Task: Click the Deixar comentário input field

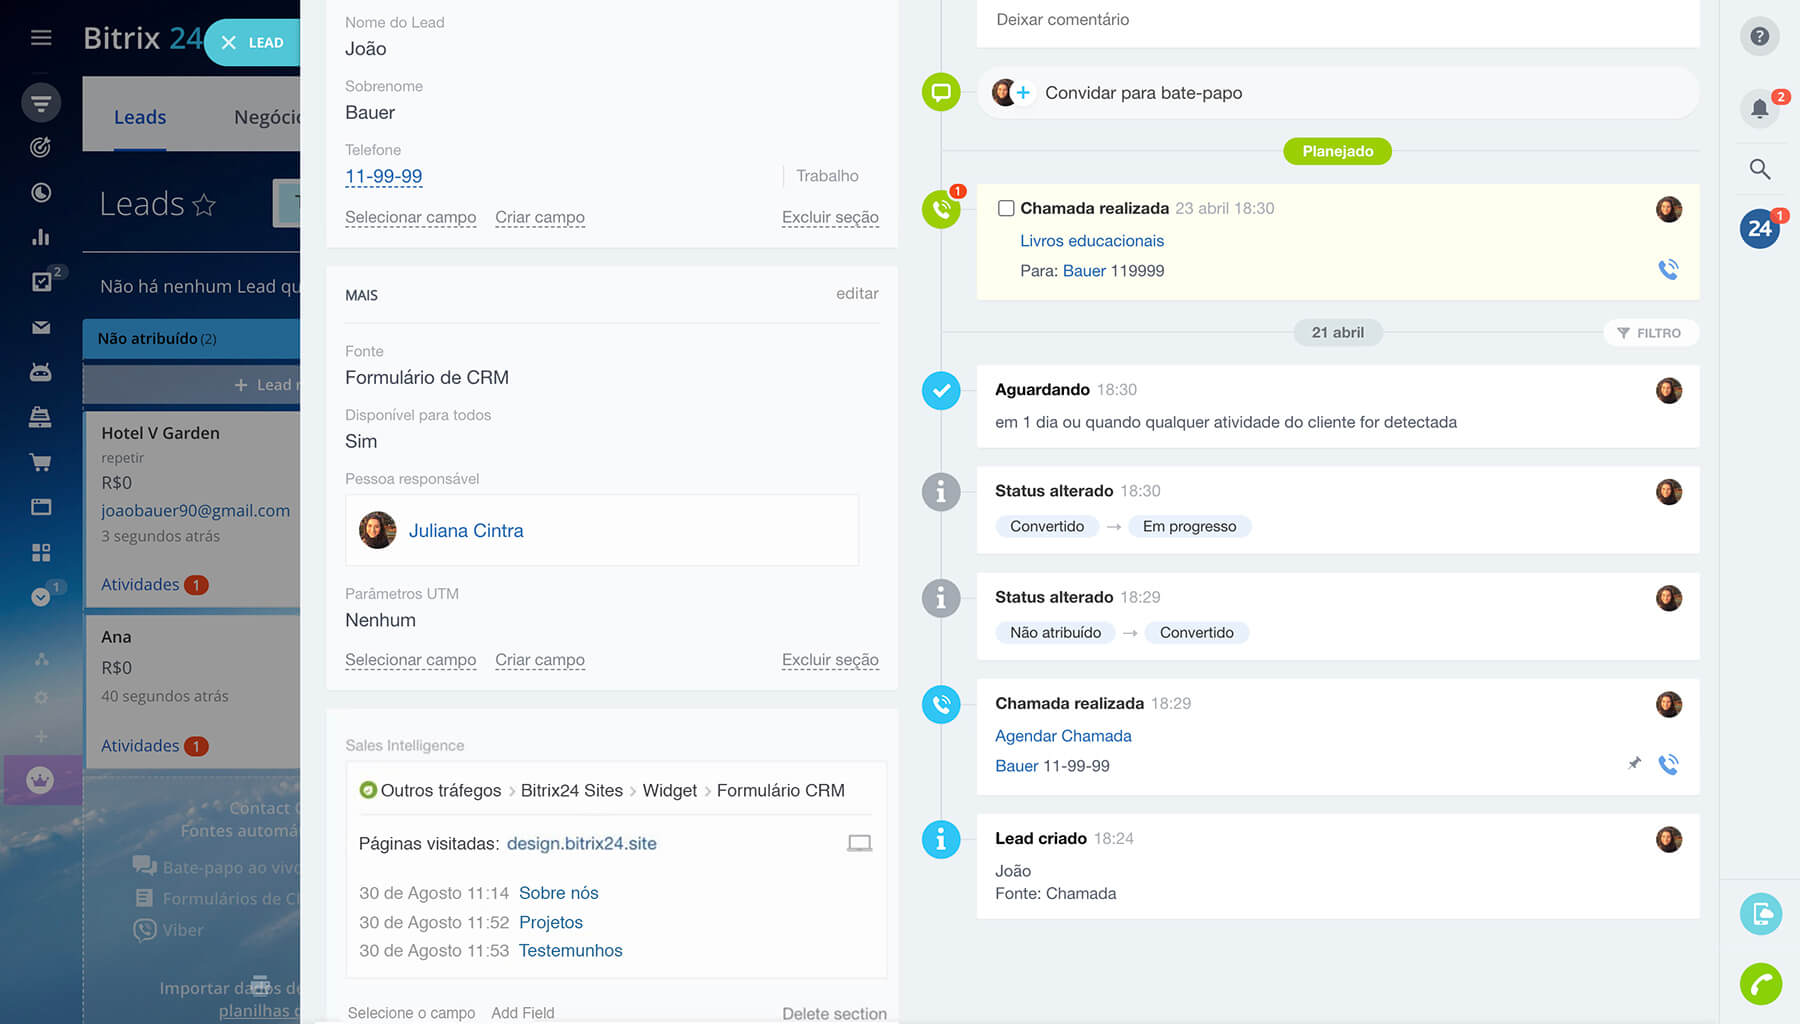Action: [x=1336, y=20]
